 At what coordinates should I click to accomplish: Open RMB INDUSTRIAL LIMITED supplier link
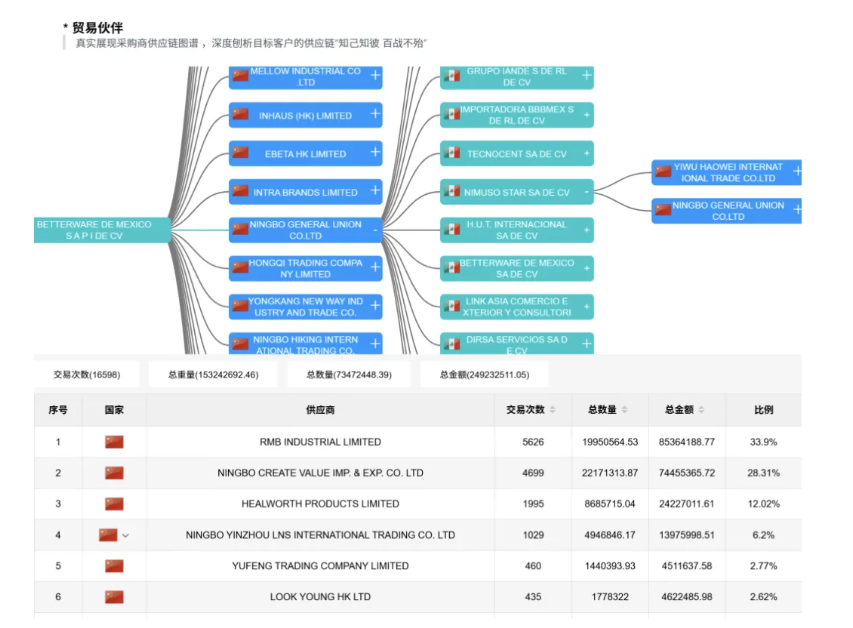[x=320, y=442]
